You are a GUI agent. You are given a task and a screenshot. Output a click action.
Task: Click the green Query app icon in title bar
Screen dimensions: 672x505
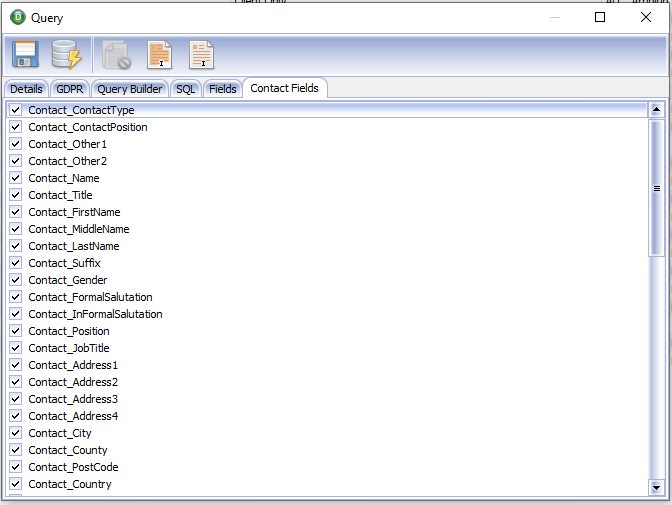point(18,17)
